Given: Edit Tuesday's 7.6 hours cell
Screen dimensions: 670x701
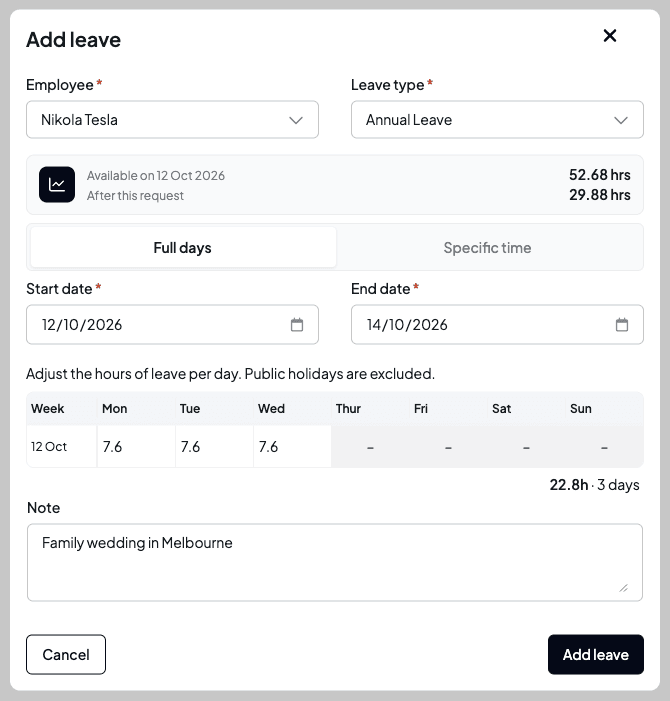Looking at the screenshot, I should click(215, 447).
